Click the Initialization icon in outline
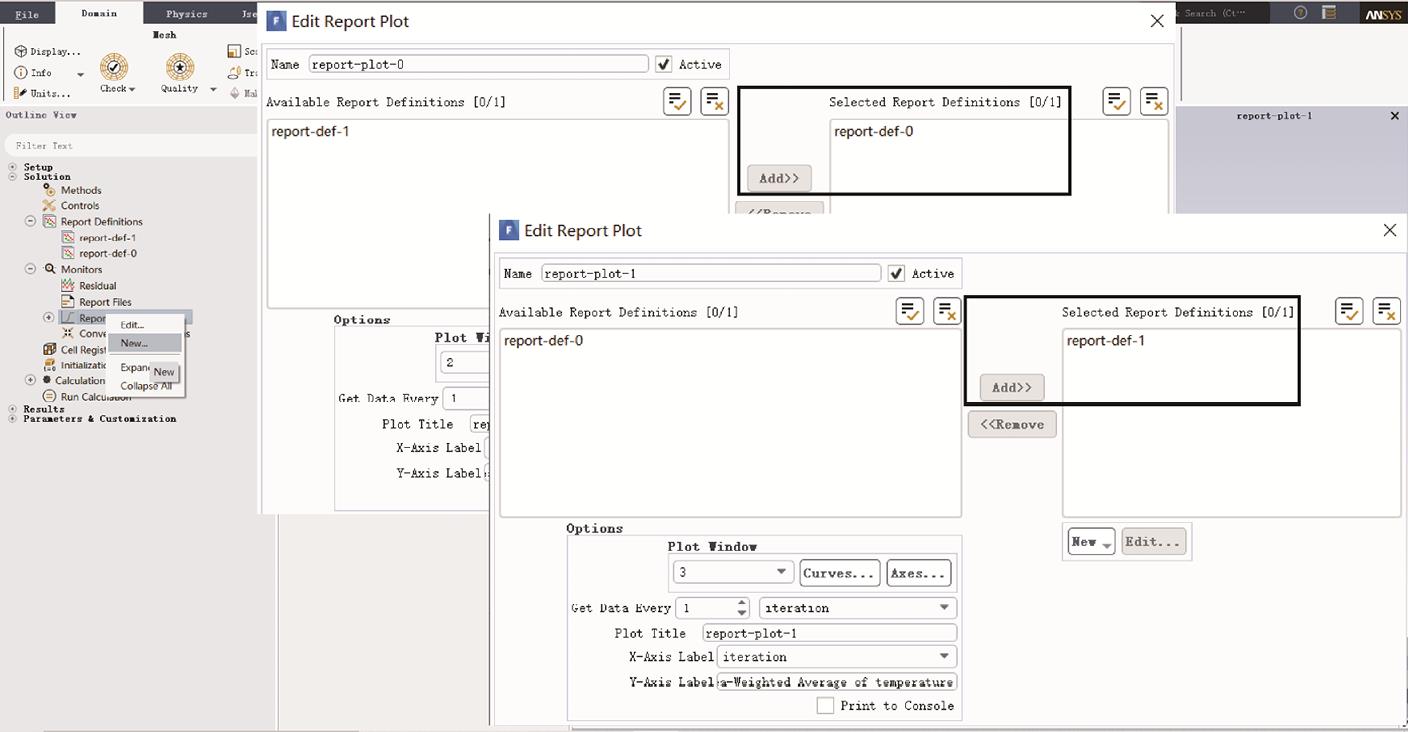 49,365
